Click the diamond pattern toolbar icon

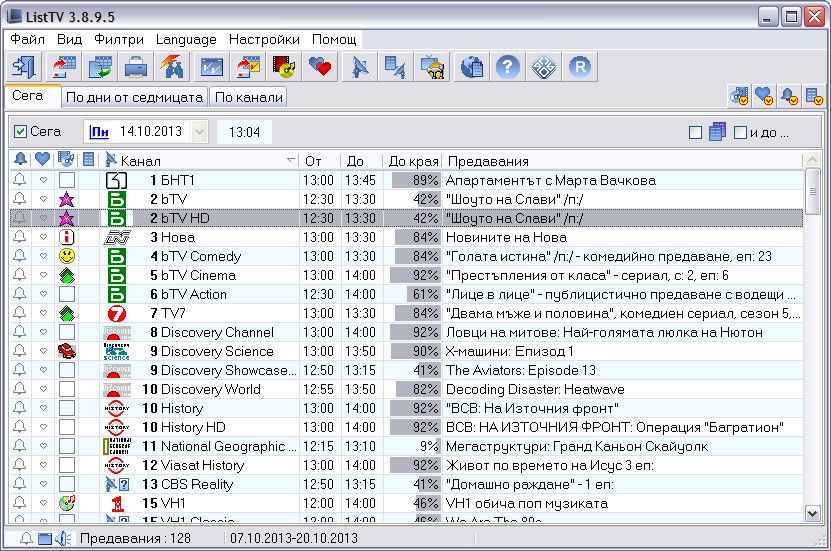(x=544, y=67)
